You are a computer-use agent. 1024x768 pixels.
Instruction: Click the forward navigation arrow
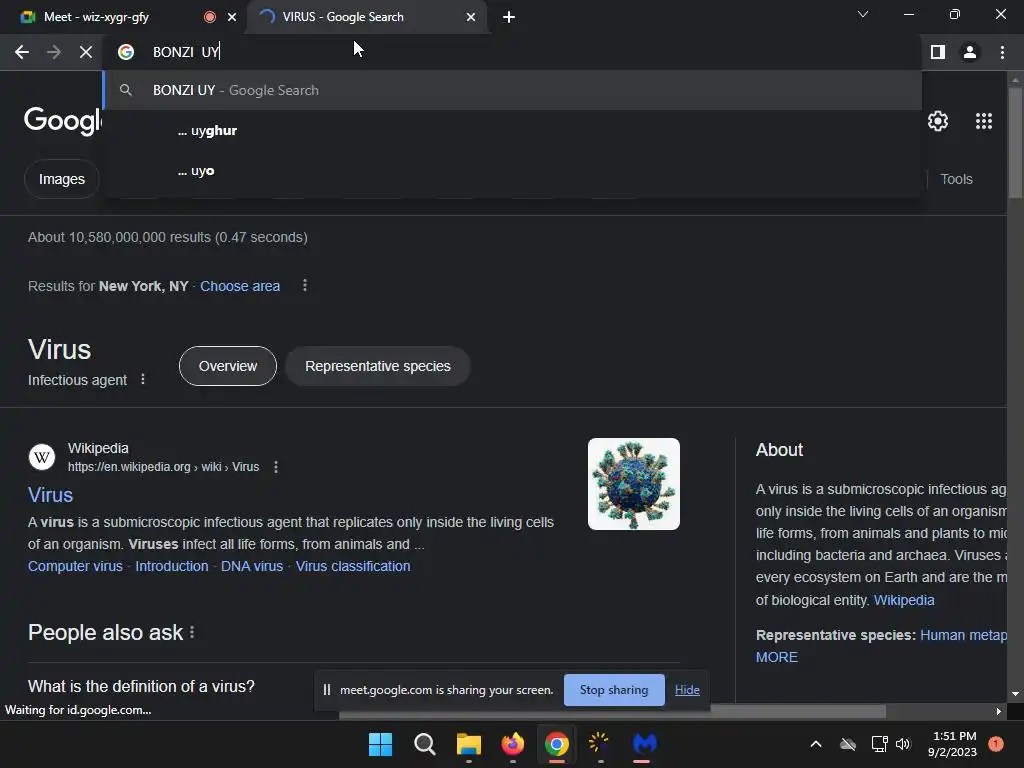54,52
